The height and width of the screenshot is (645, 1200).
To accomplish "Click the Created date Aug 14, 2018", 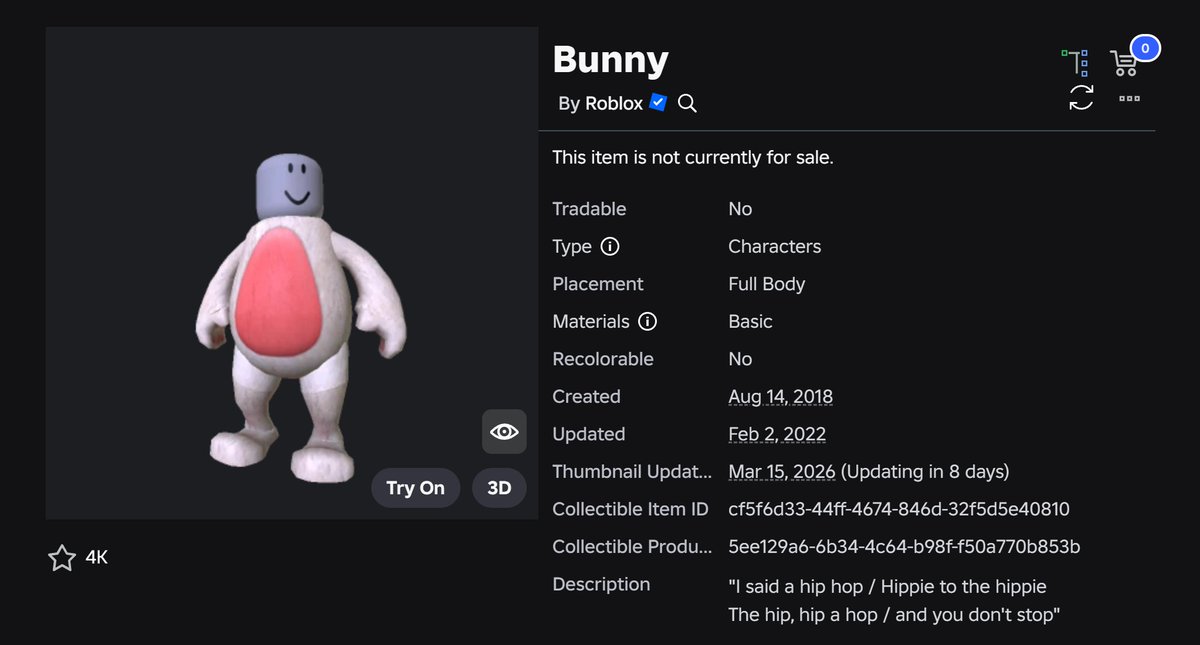I will pos(781,397).
